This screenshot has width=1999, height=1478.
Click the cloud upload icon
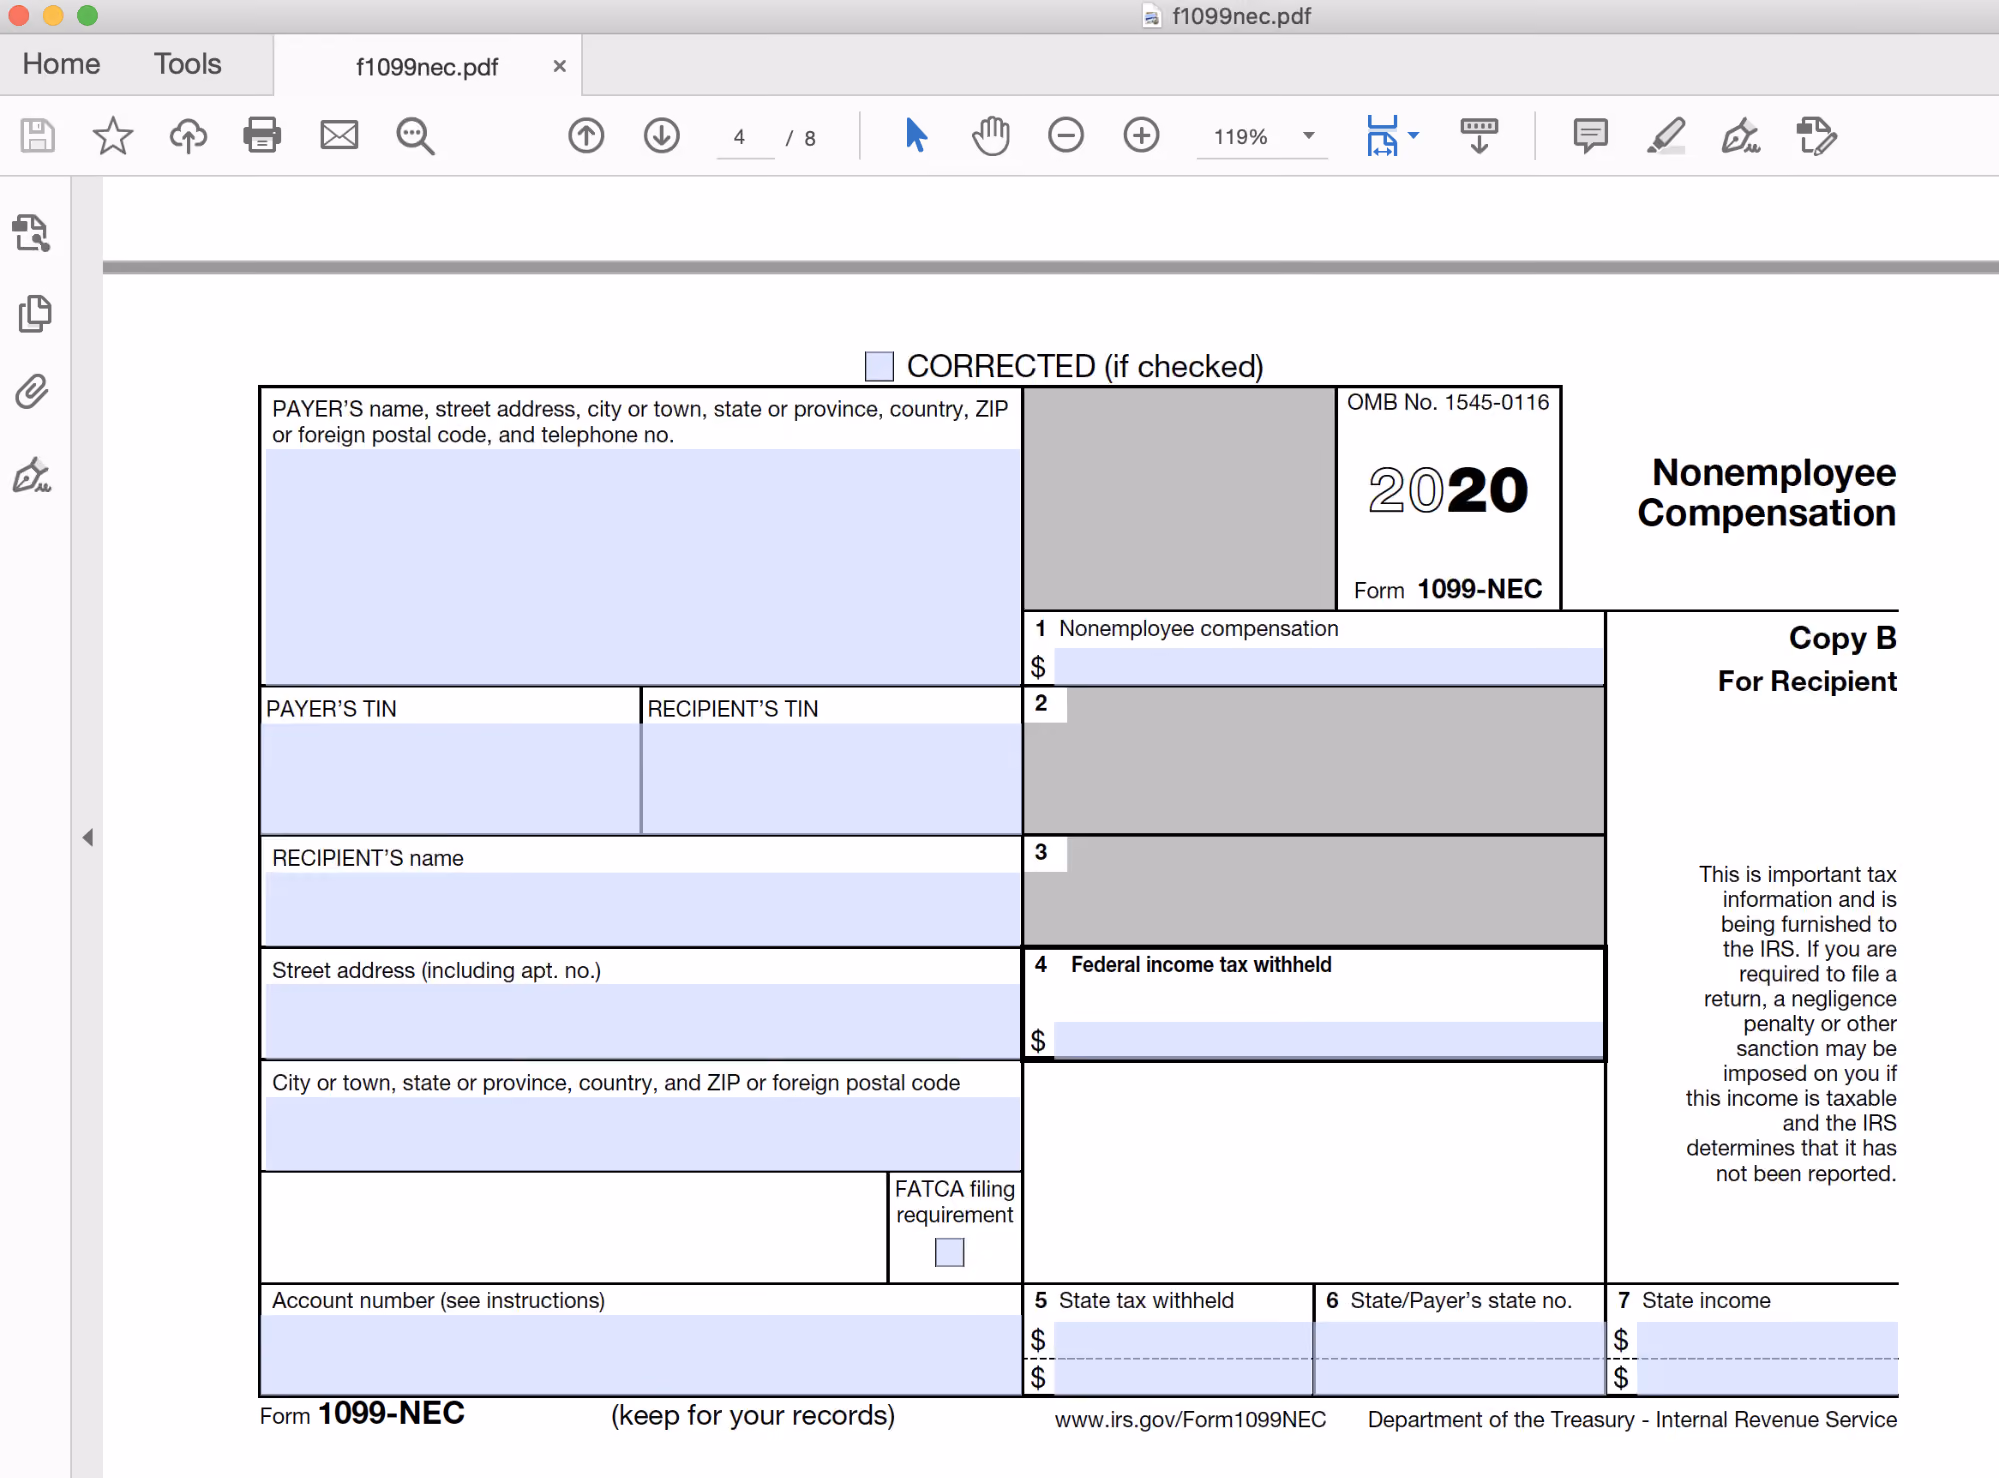[188, 135]
